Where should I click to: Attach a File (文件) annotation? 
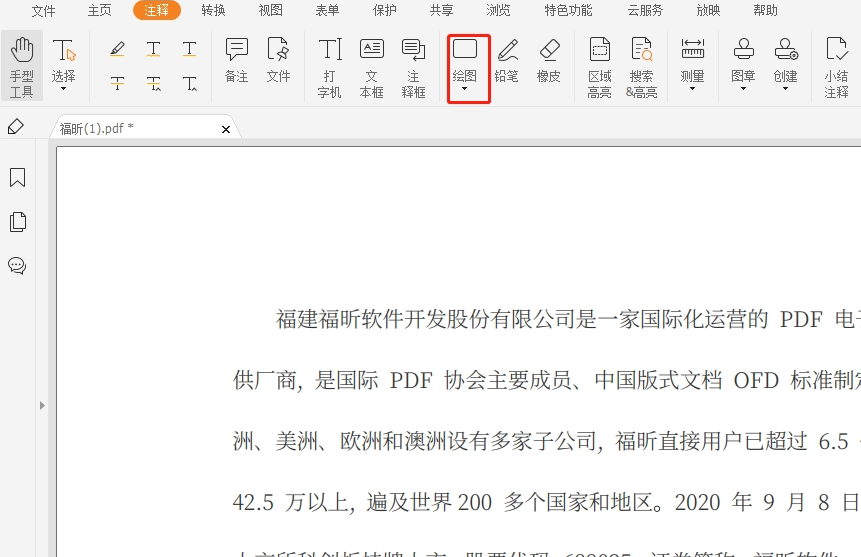tap(278, 59)
